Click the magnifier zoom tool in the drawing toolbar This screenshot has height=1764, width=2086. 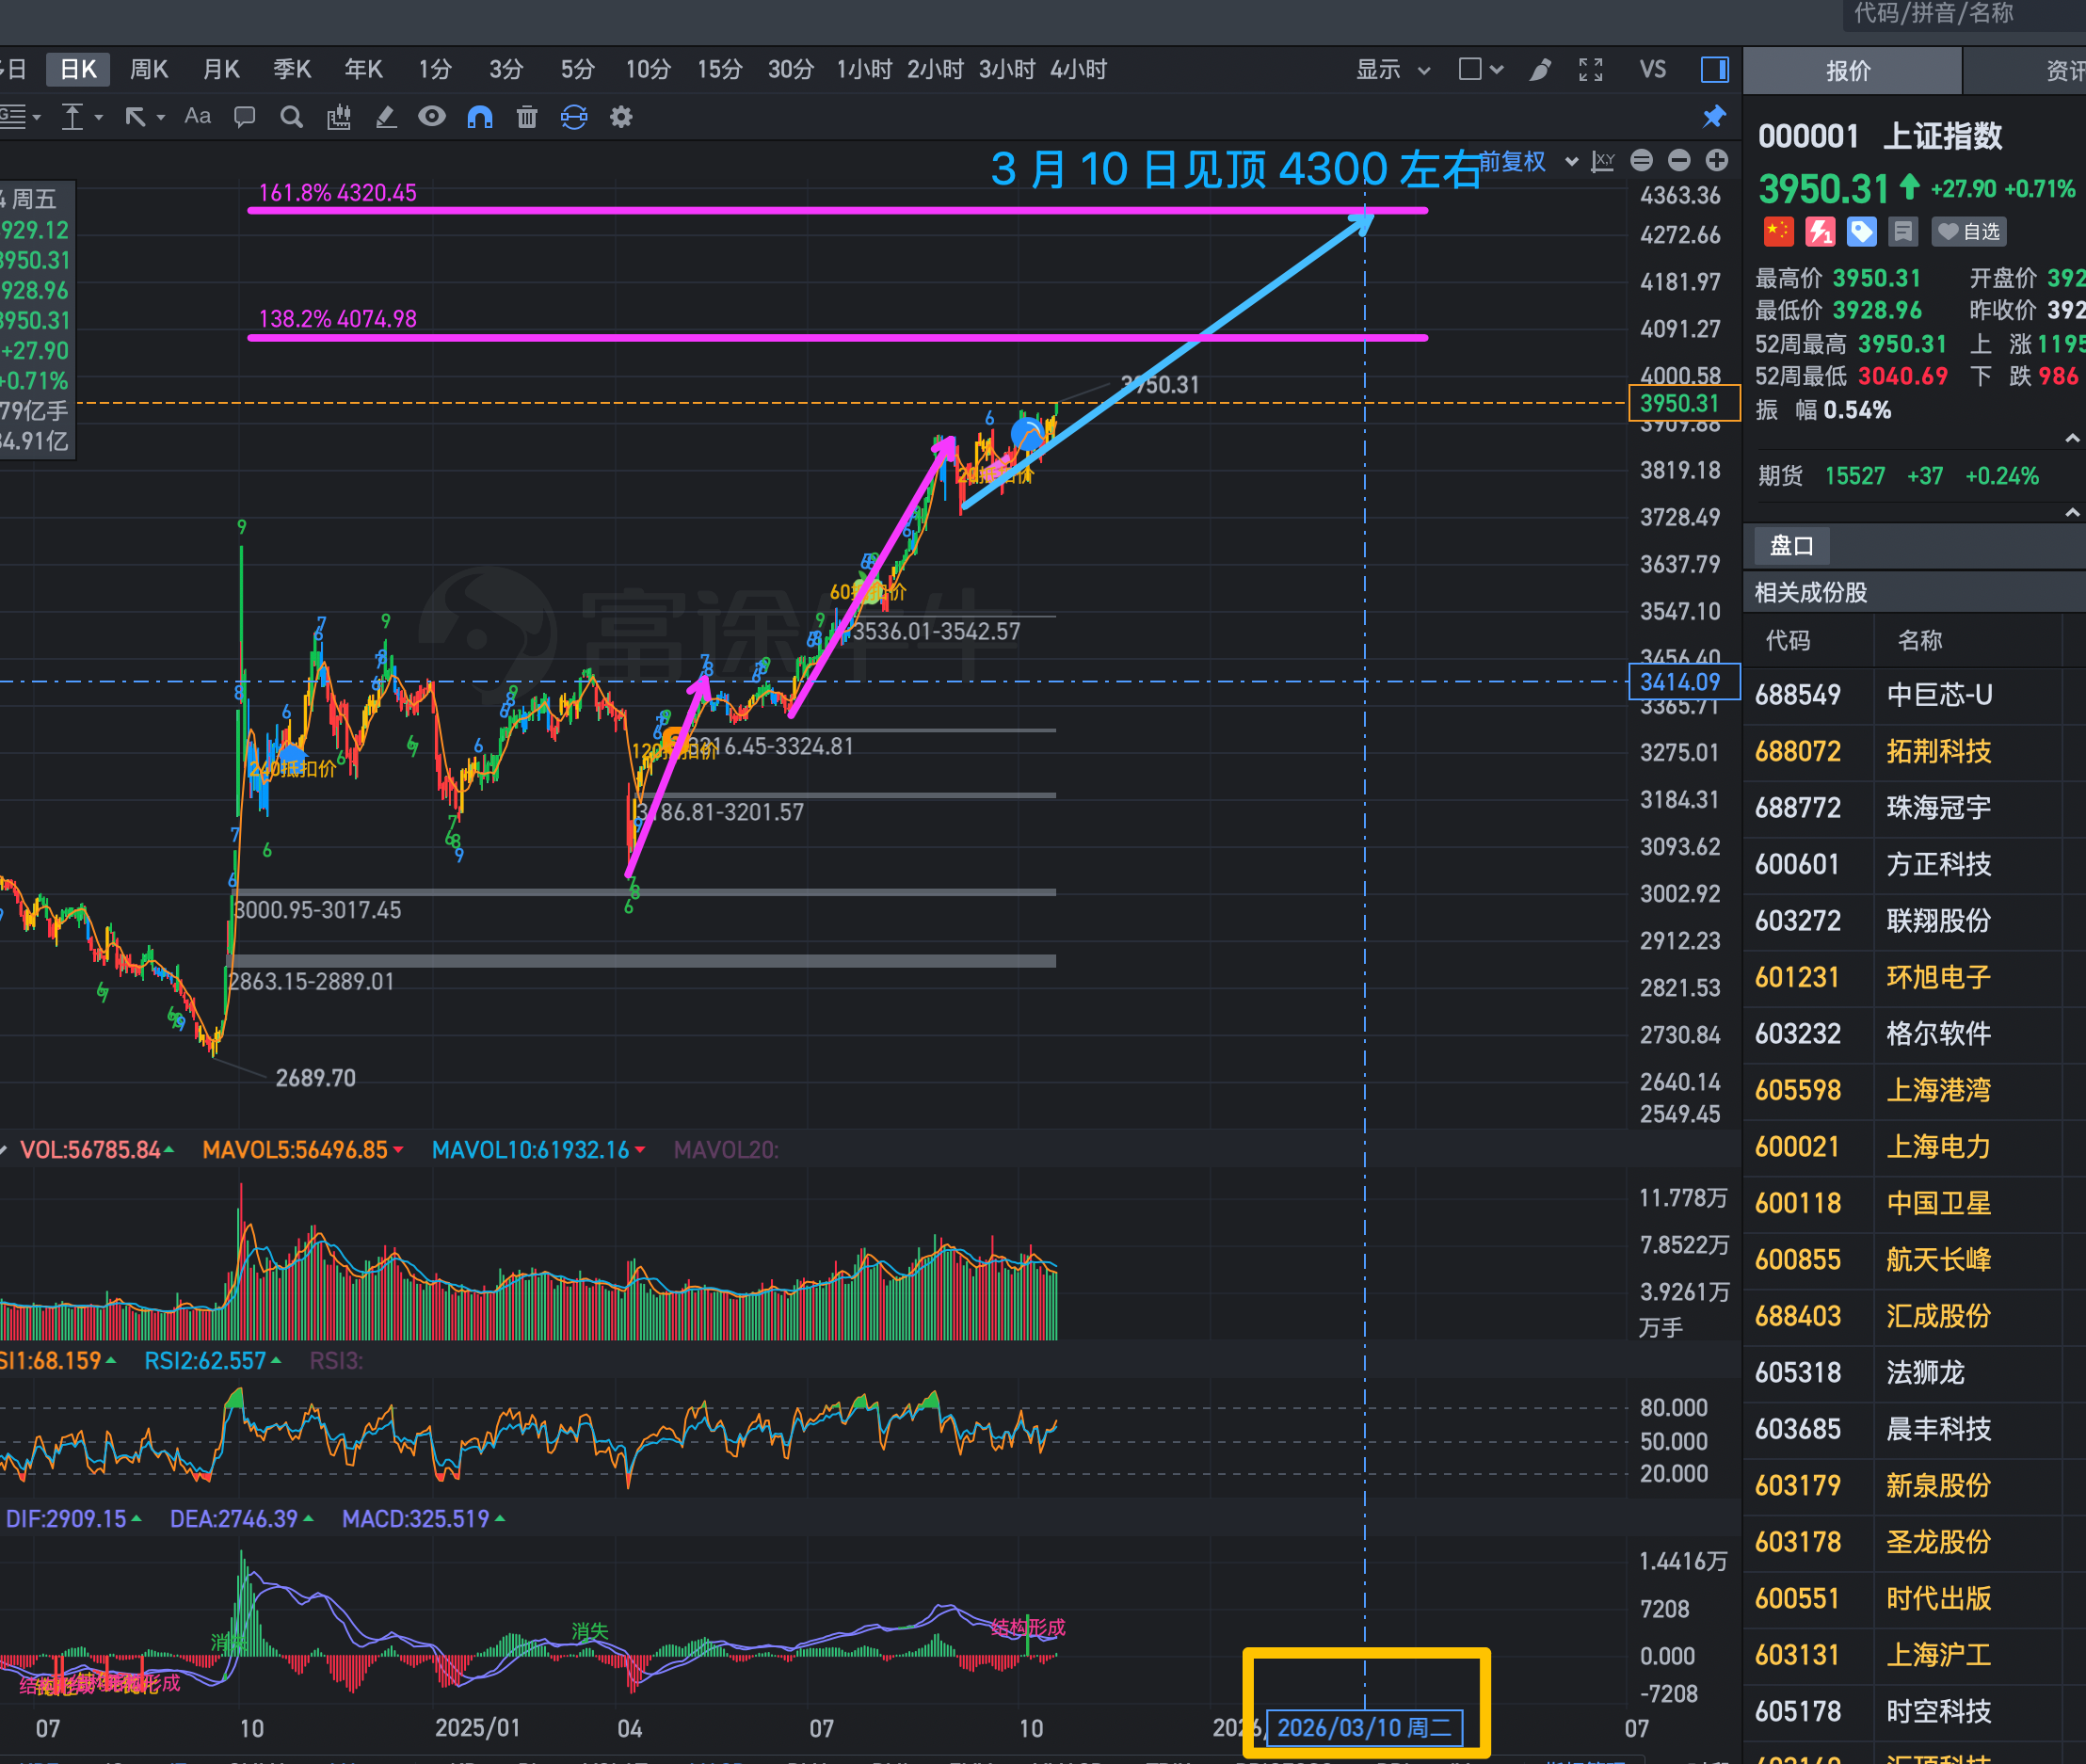[x=291, y=117]
